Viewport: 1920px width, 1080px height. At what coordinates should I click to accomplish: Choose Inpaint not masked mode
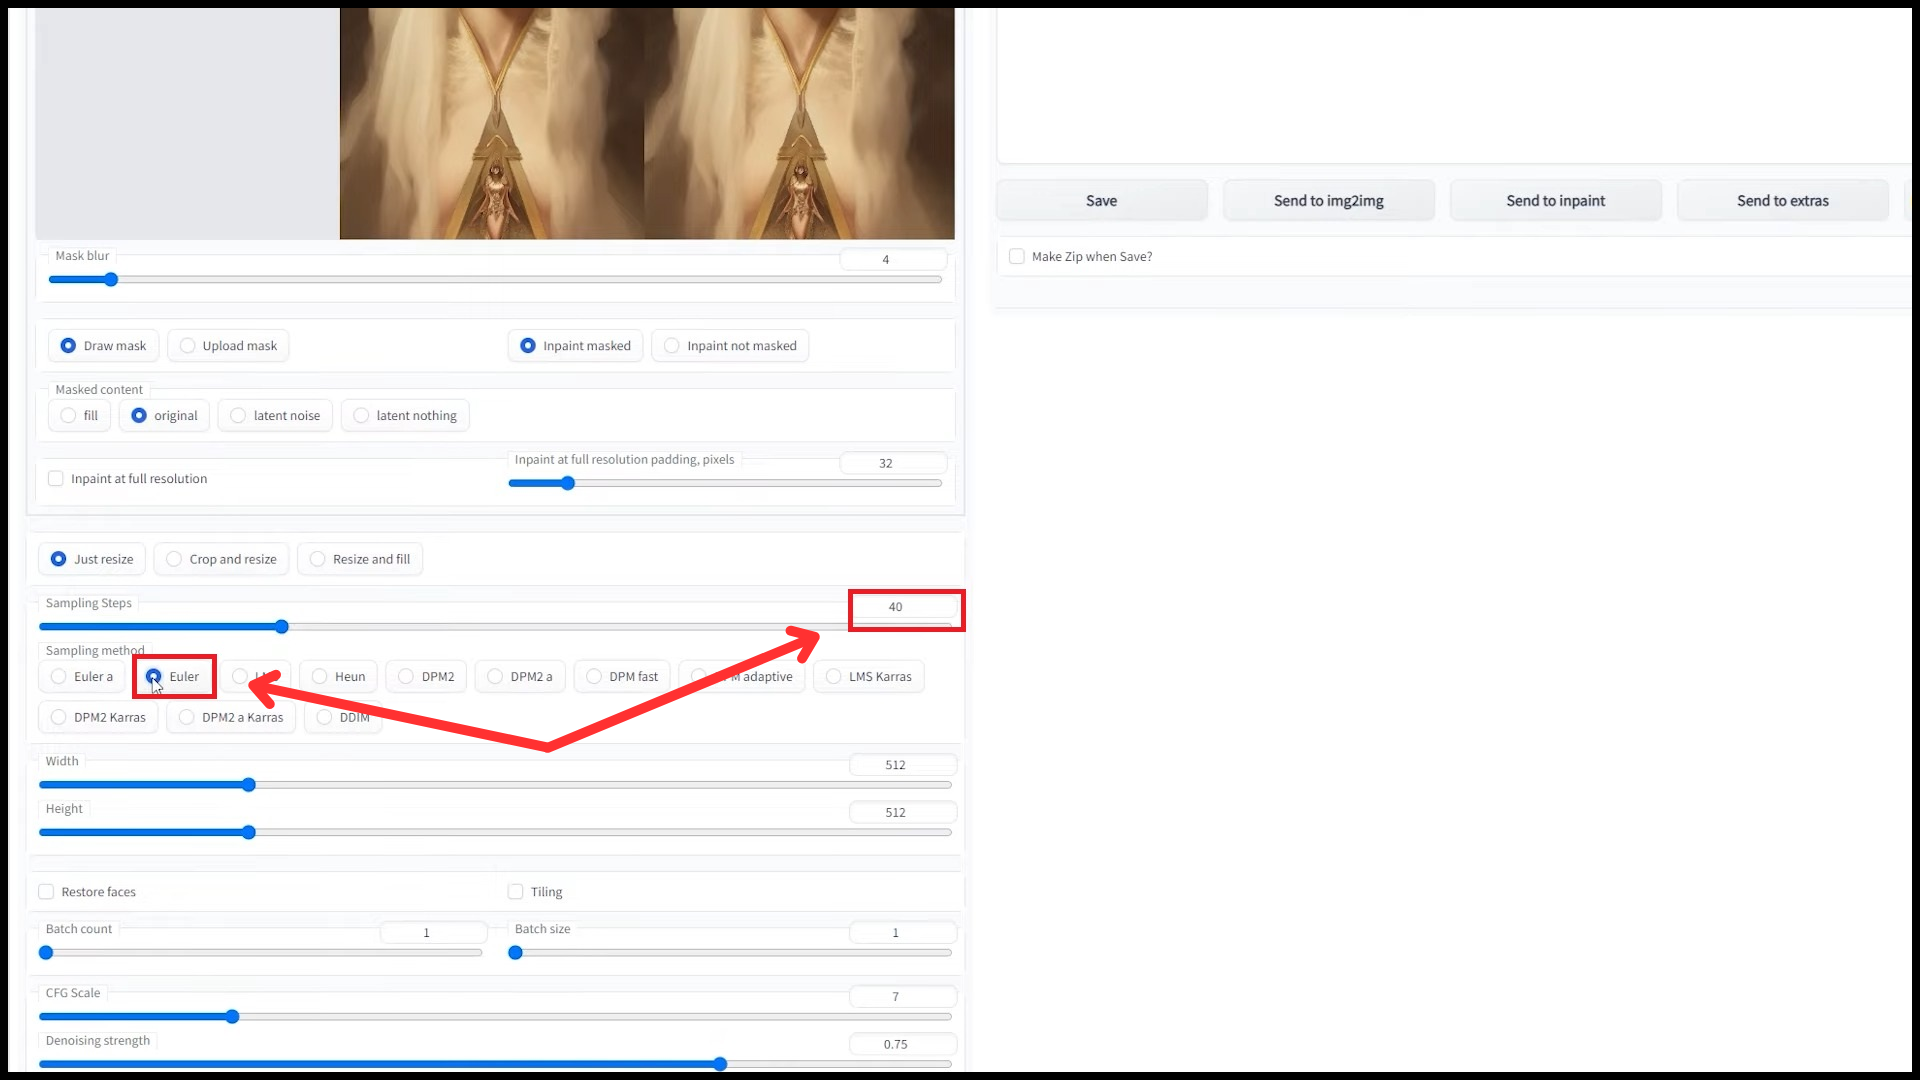(672, 346)
